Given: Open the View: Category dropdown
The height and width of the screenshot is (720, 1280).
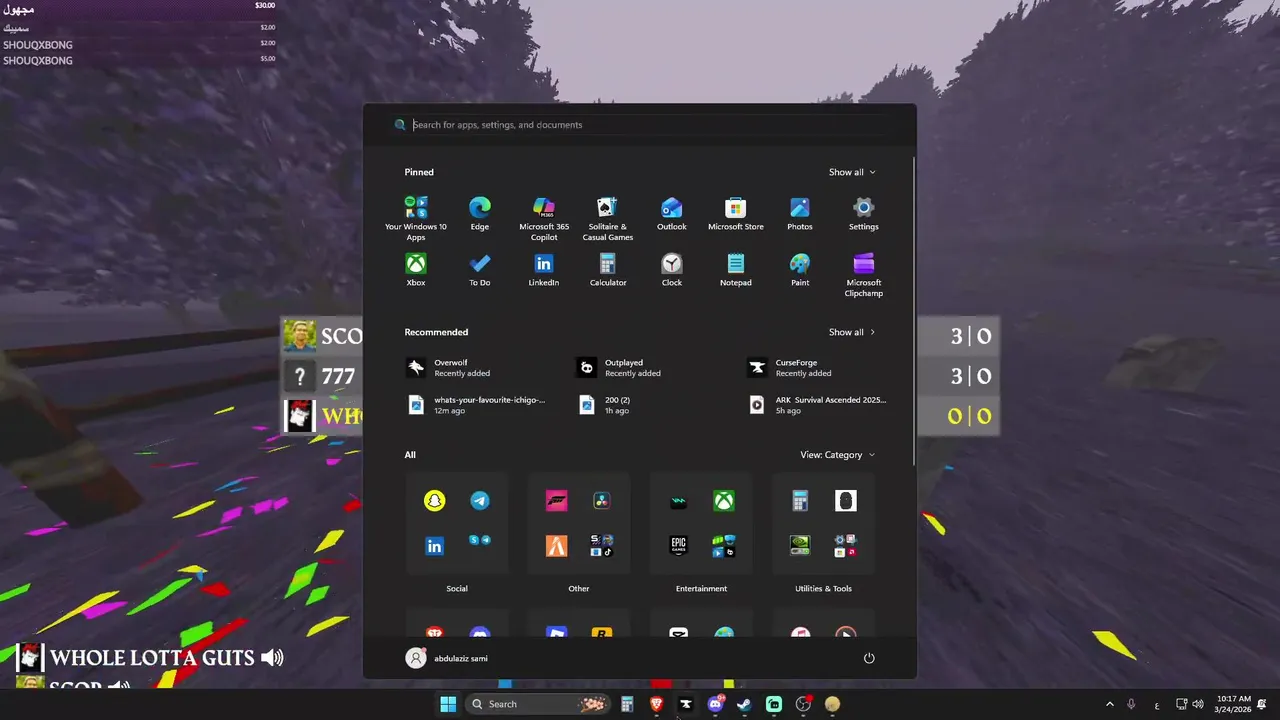Looking at the screenshot, I should pyautogui.click(x=838, y=455).
